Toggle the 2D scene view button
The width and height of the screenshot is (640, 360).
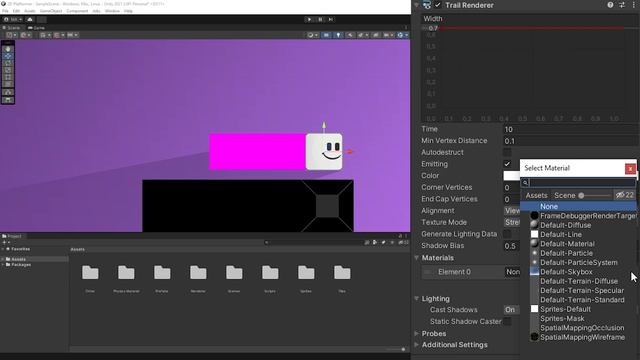coord(326,35)
